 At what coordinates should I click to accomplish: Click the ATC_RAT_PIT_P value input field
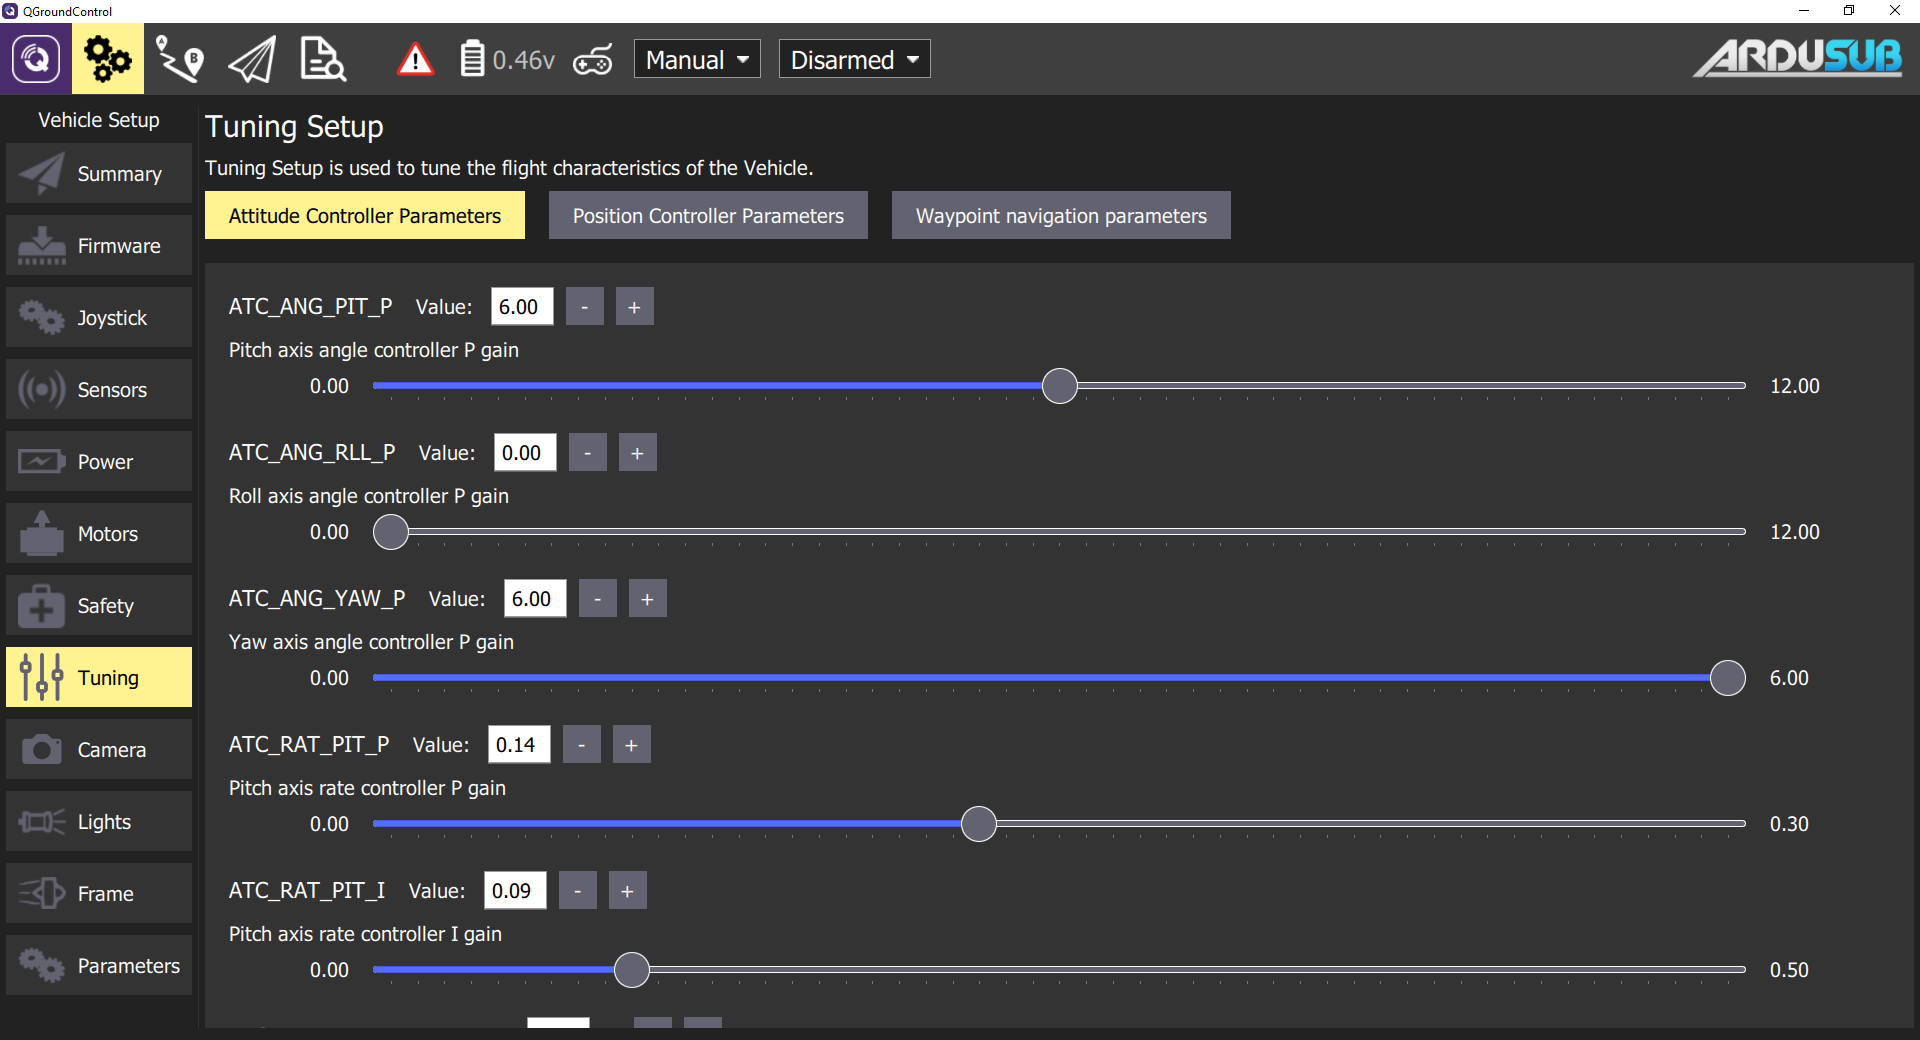(x=518, y=745)
